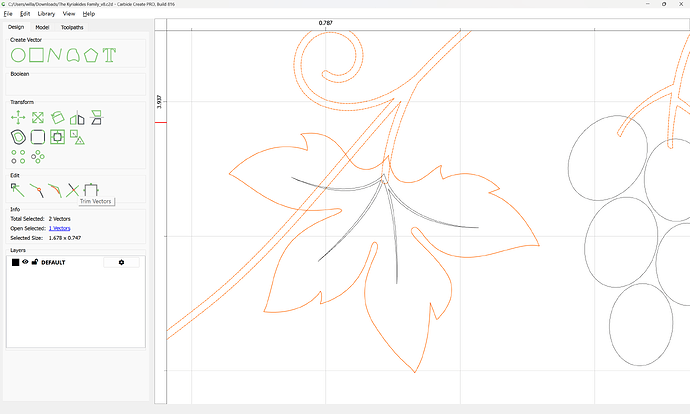
Task: Click the black color swatch of DEFAULT layer
Action: [x=15, y=262]
